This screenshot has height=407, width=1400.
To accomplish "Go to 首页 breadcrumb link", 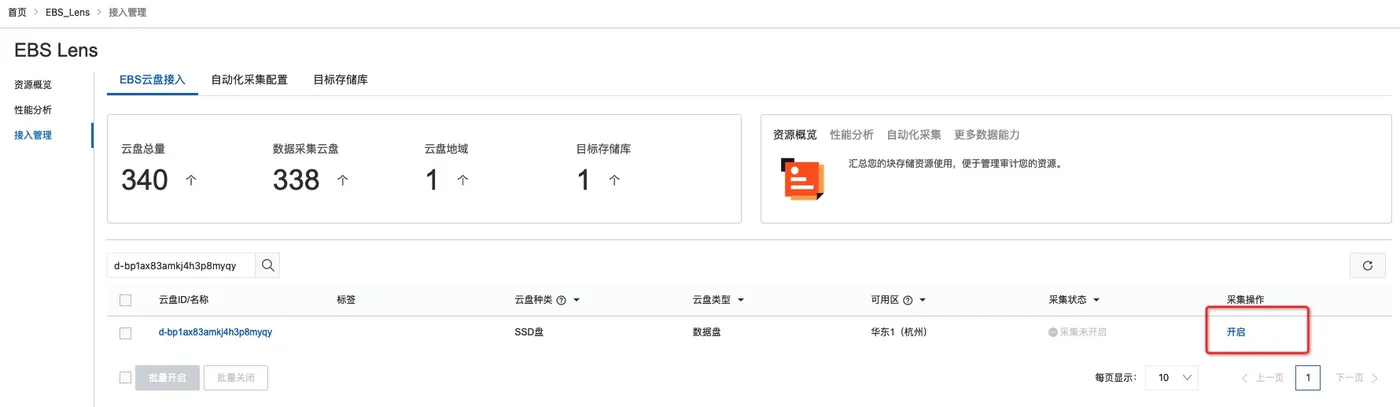I will point(17,12).
